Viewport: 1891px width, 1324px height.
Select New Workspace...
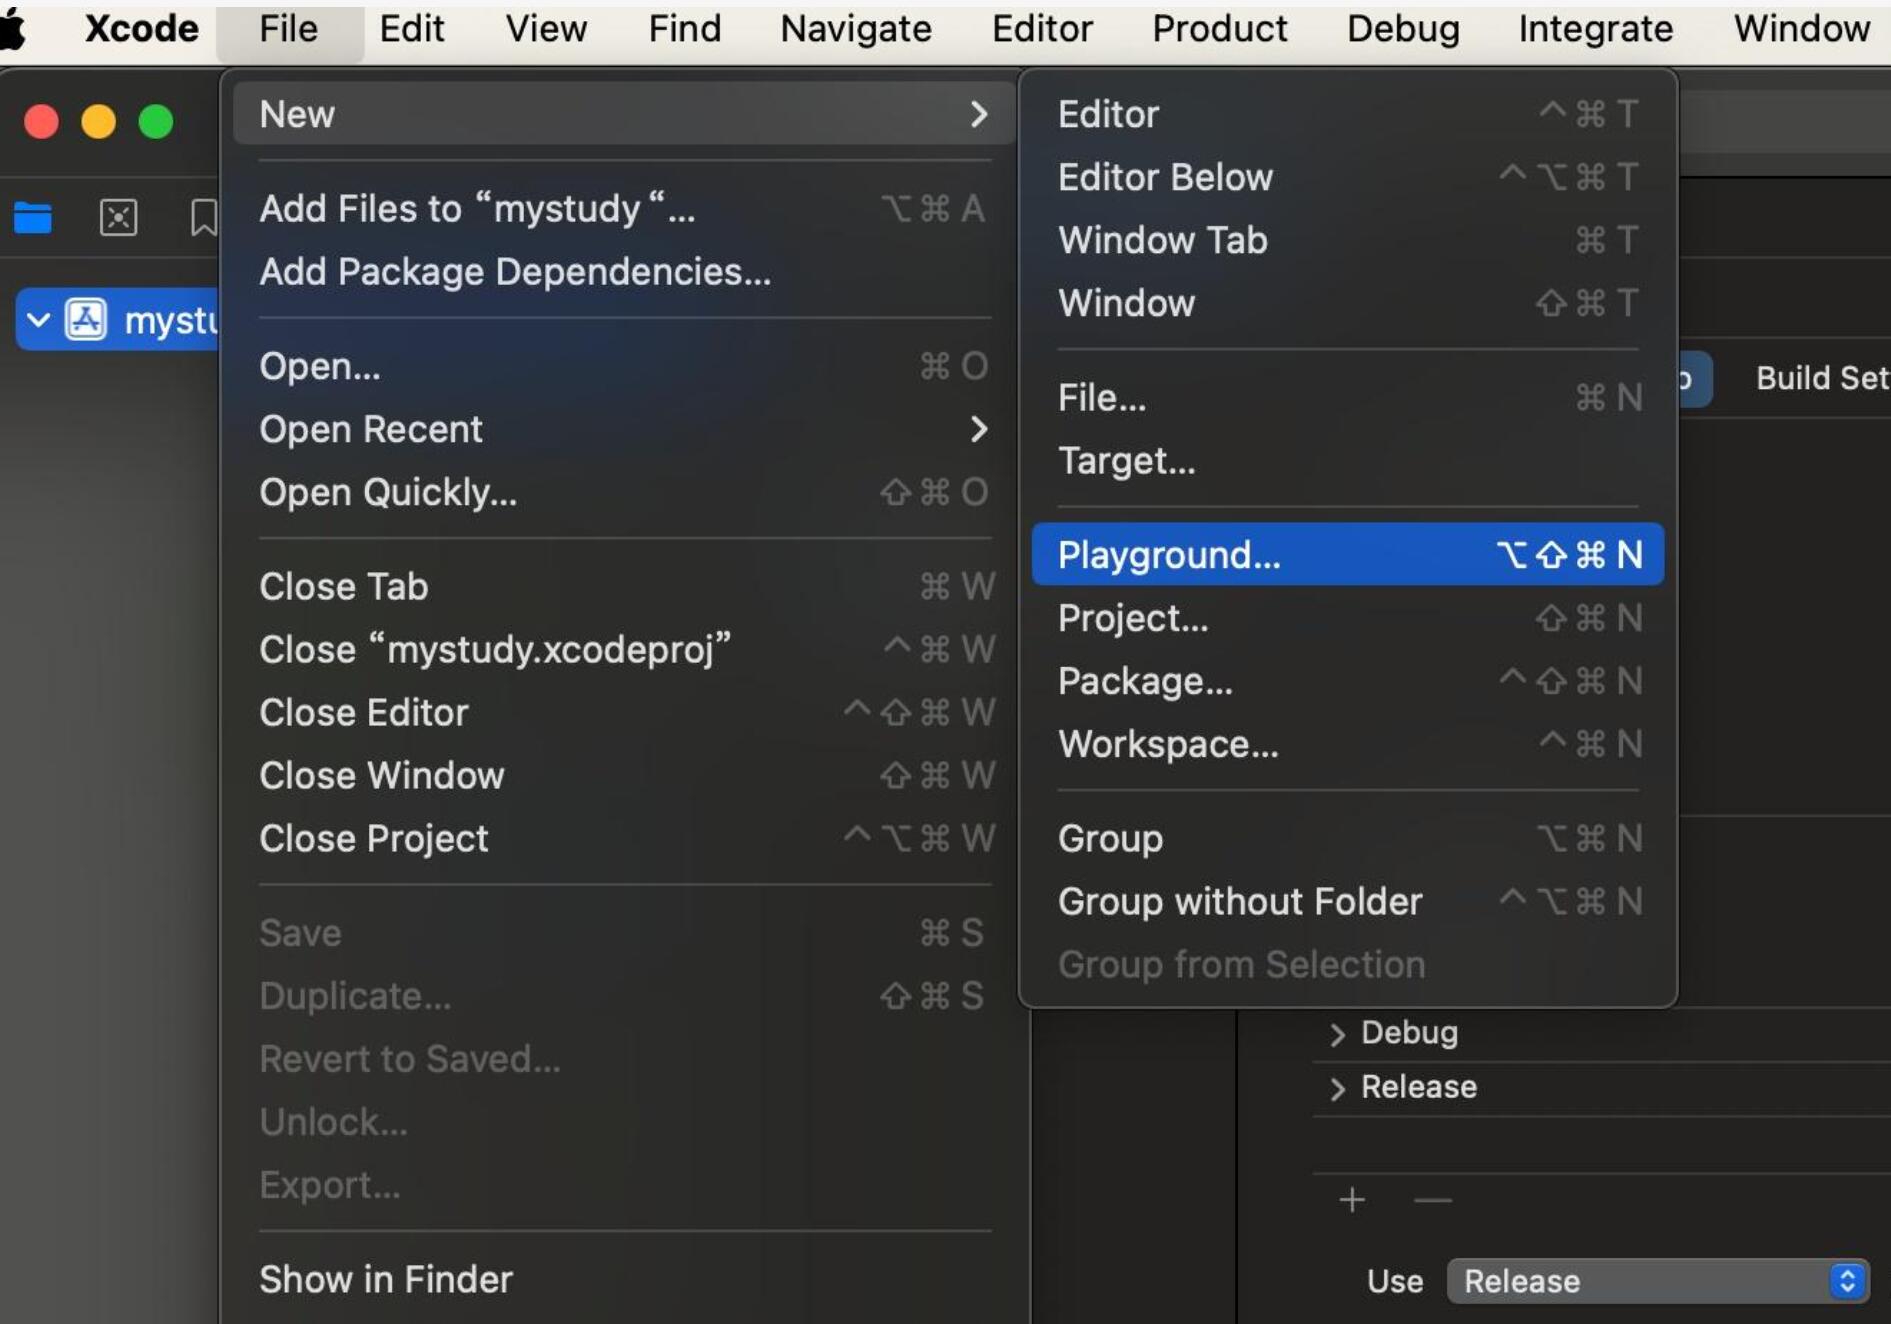pyautogui.click(x=1347, y=744)
